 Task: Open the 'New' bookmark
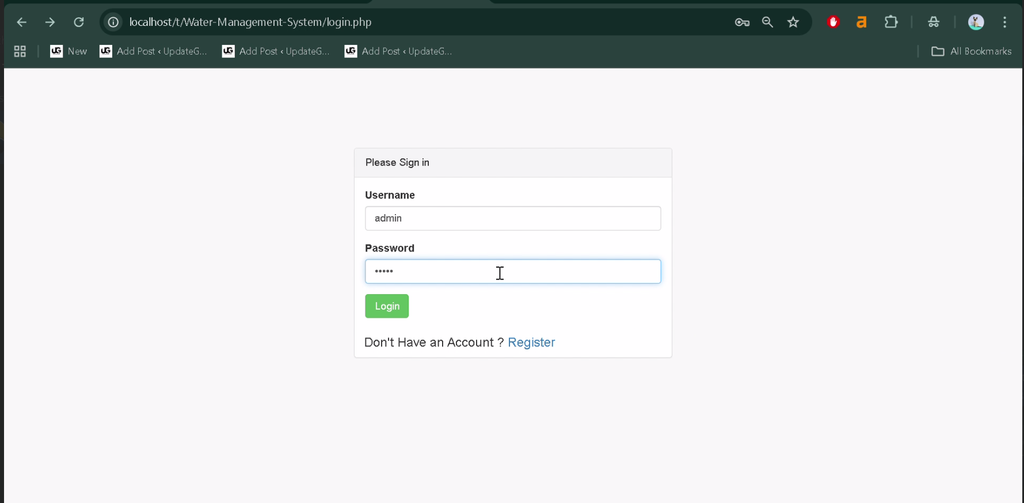tap(69, 51)
